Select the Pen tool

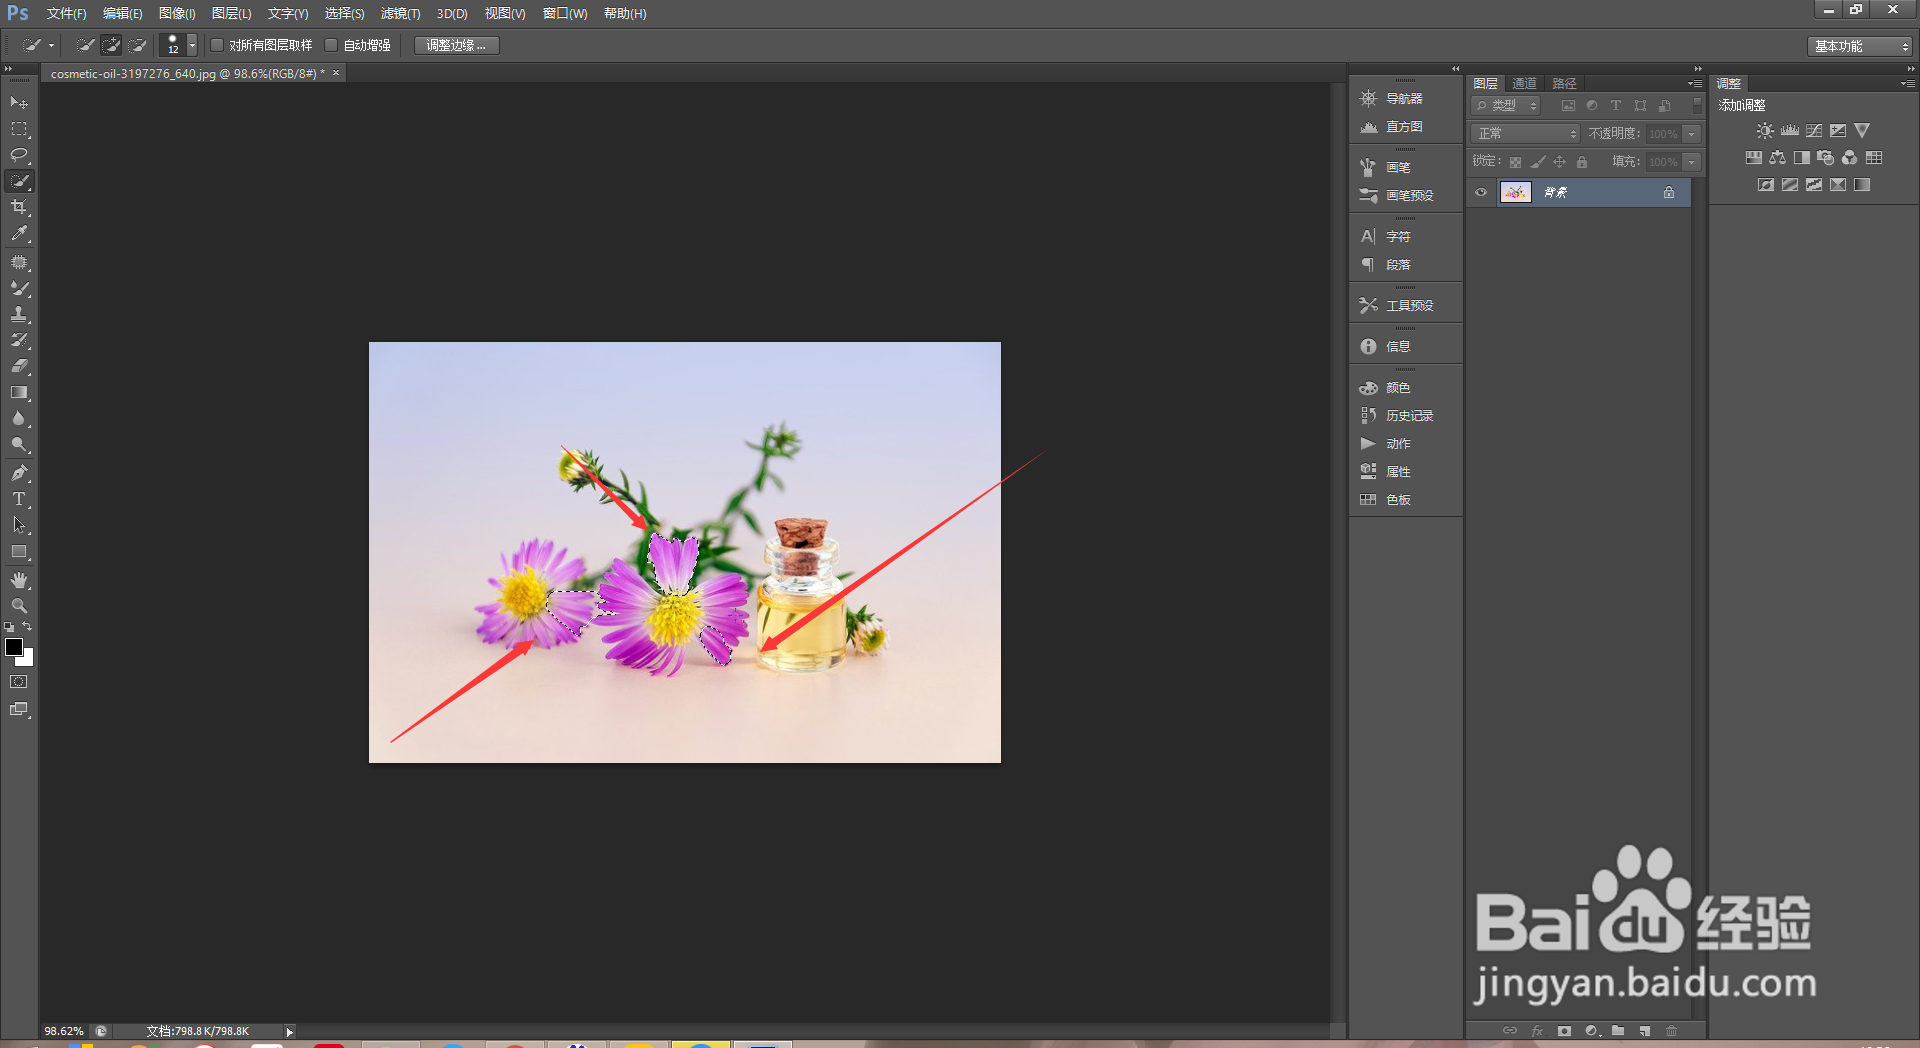point(19,473)
